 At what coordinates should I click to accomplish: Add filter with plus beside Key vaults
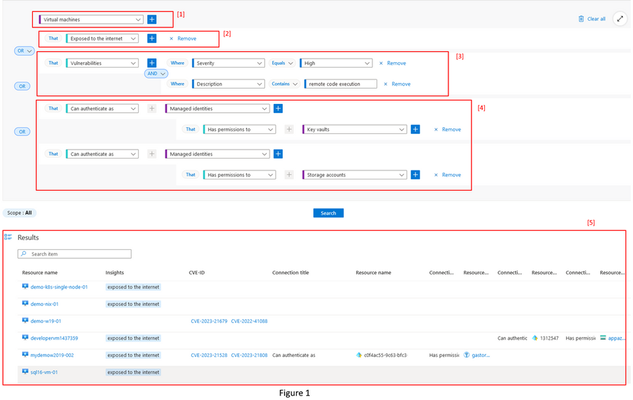coord(415,129)
